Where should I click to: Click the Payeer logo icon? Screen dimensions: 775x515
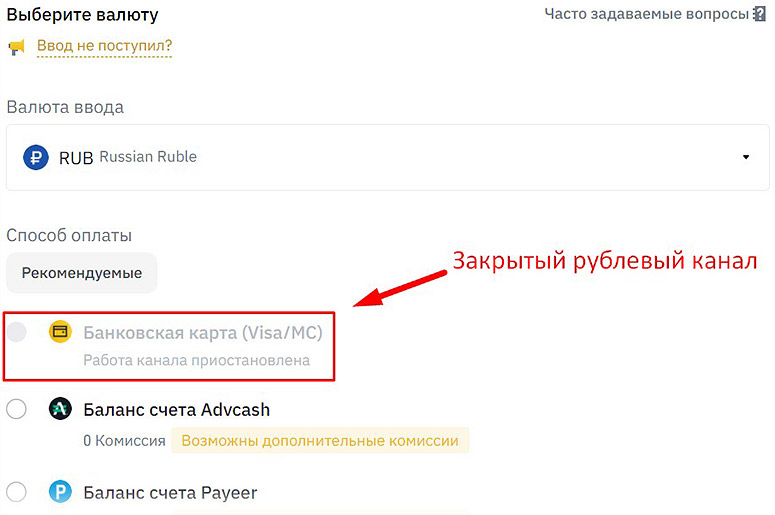[x=60, y=492]
